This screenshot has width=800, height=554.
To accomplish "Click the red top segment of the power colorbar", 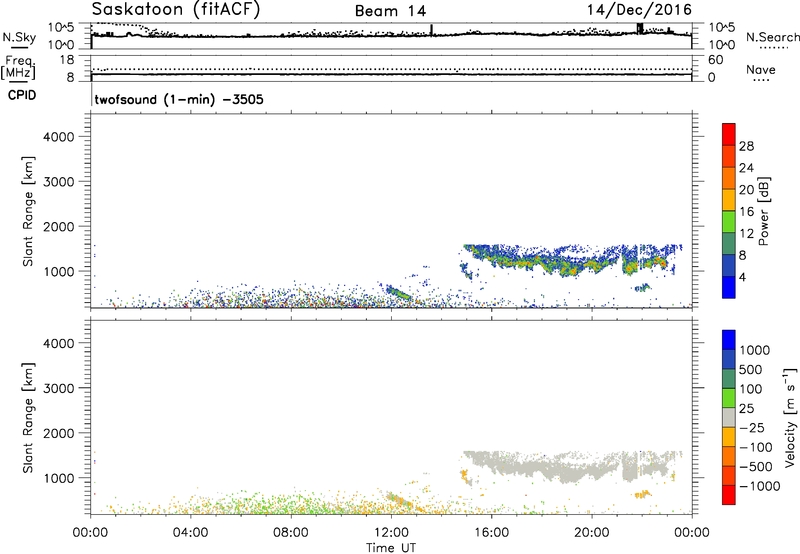I will pos(729,135).
